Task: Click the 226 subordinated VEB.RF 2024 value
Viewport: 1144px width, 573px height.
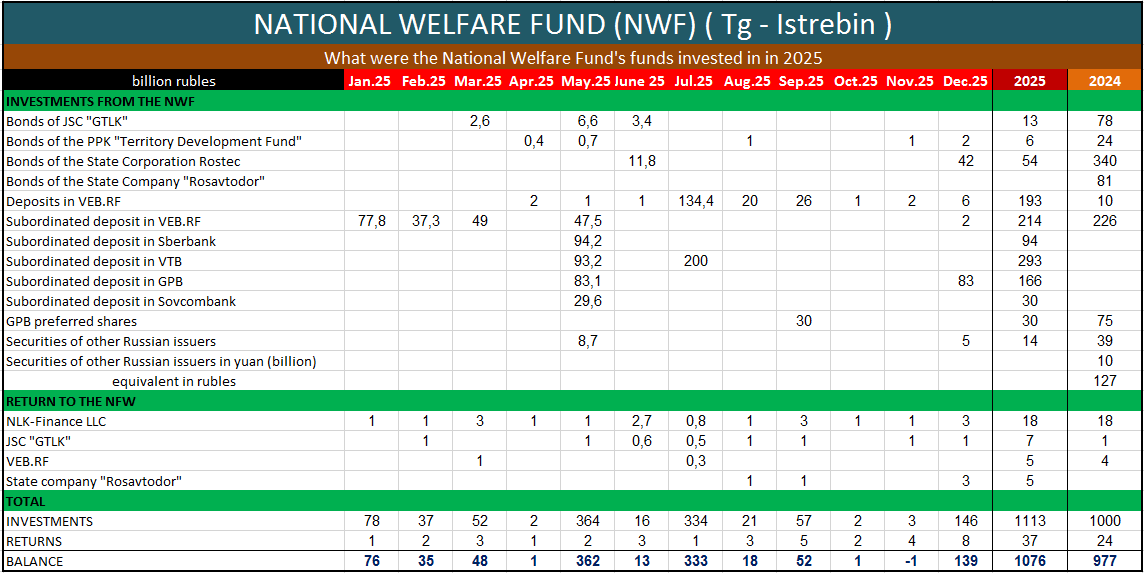Action: click(x=1105, y=221)
